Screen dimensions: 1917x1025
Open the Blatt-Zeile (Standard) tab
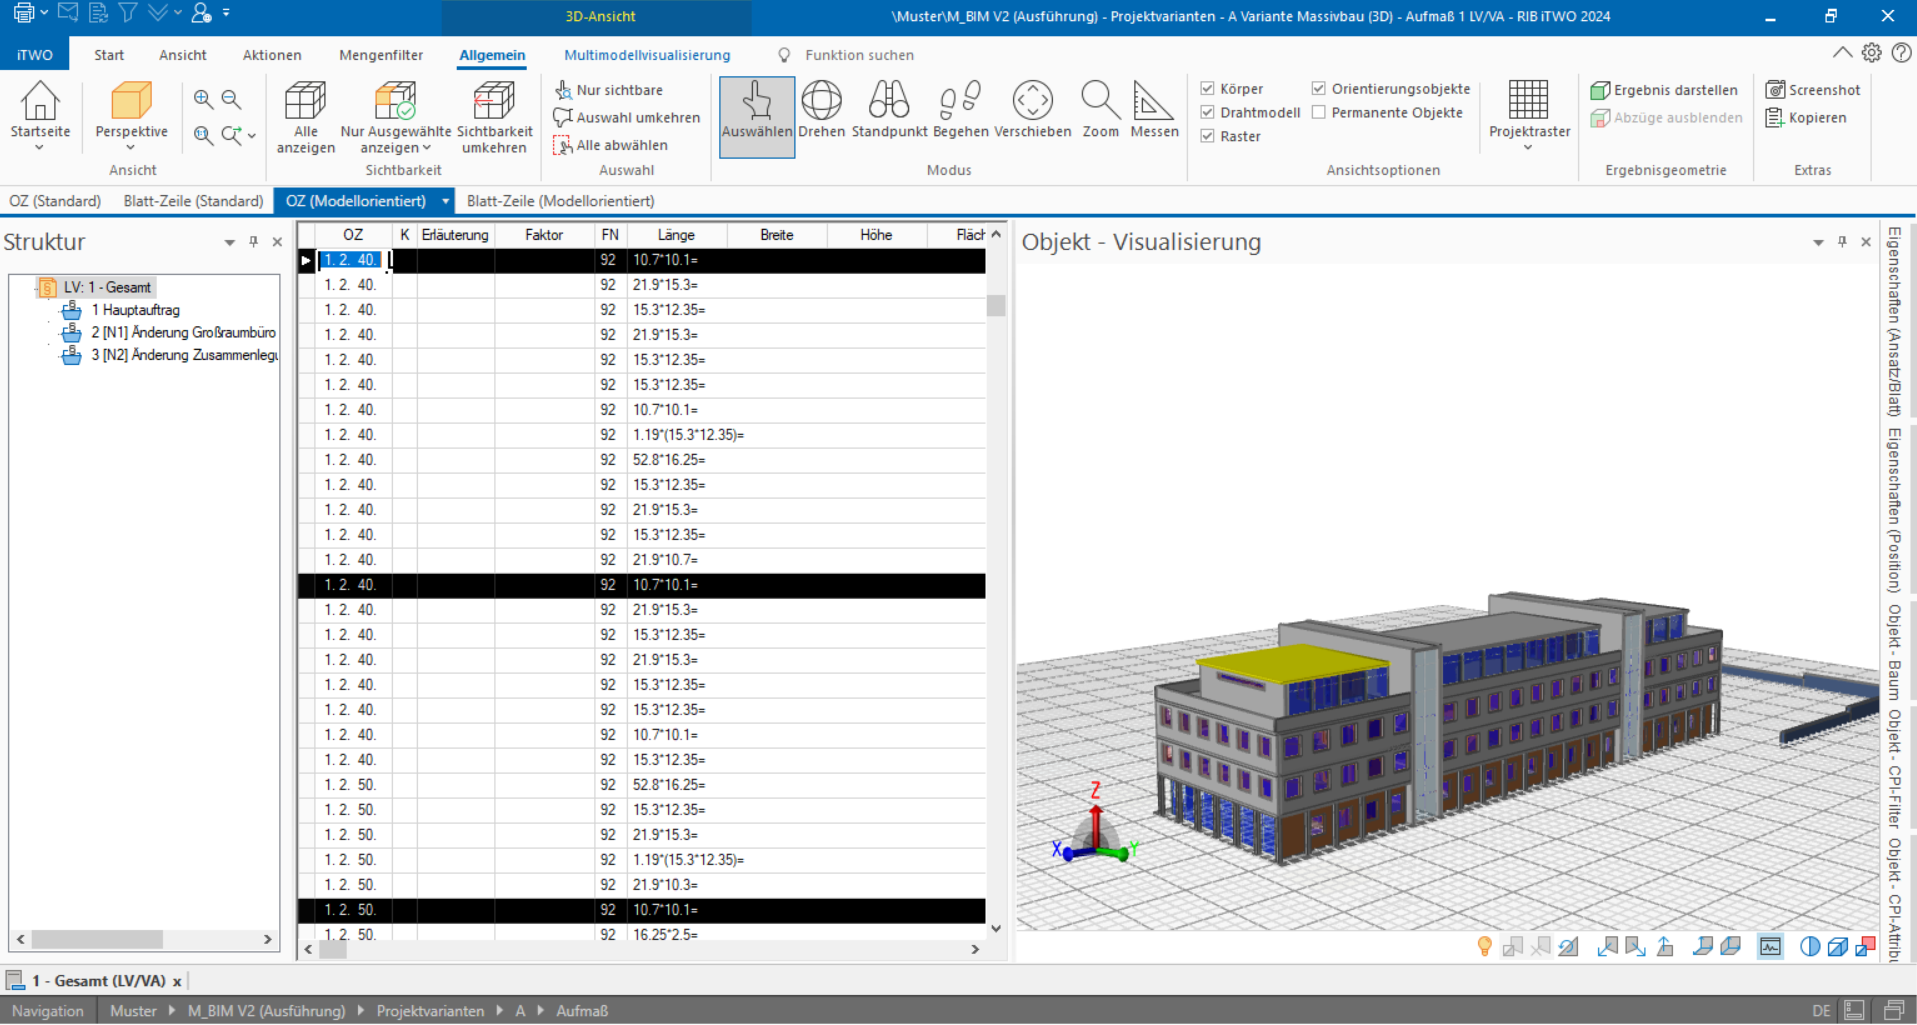click(193, 201)
